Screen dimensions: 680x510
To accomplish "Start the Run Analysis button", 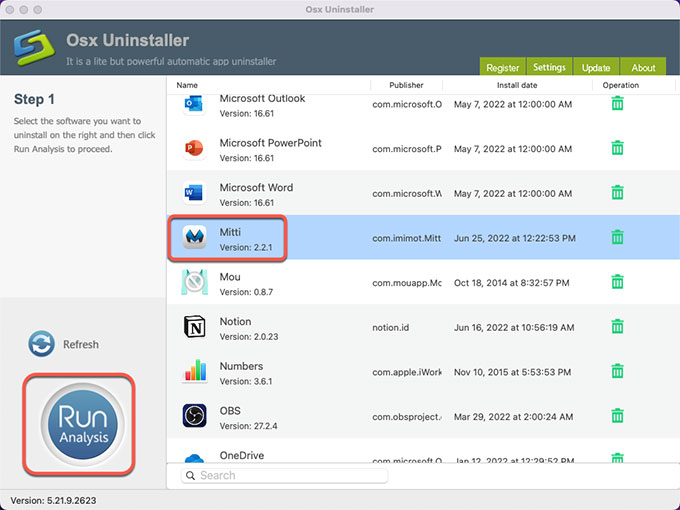I will [x=79, y=424].
